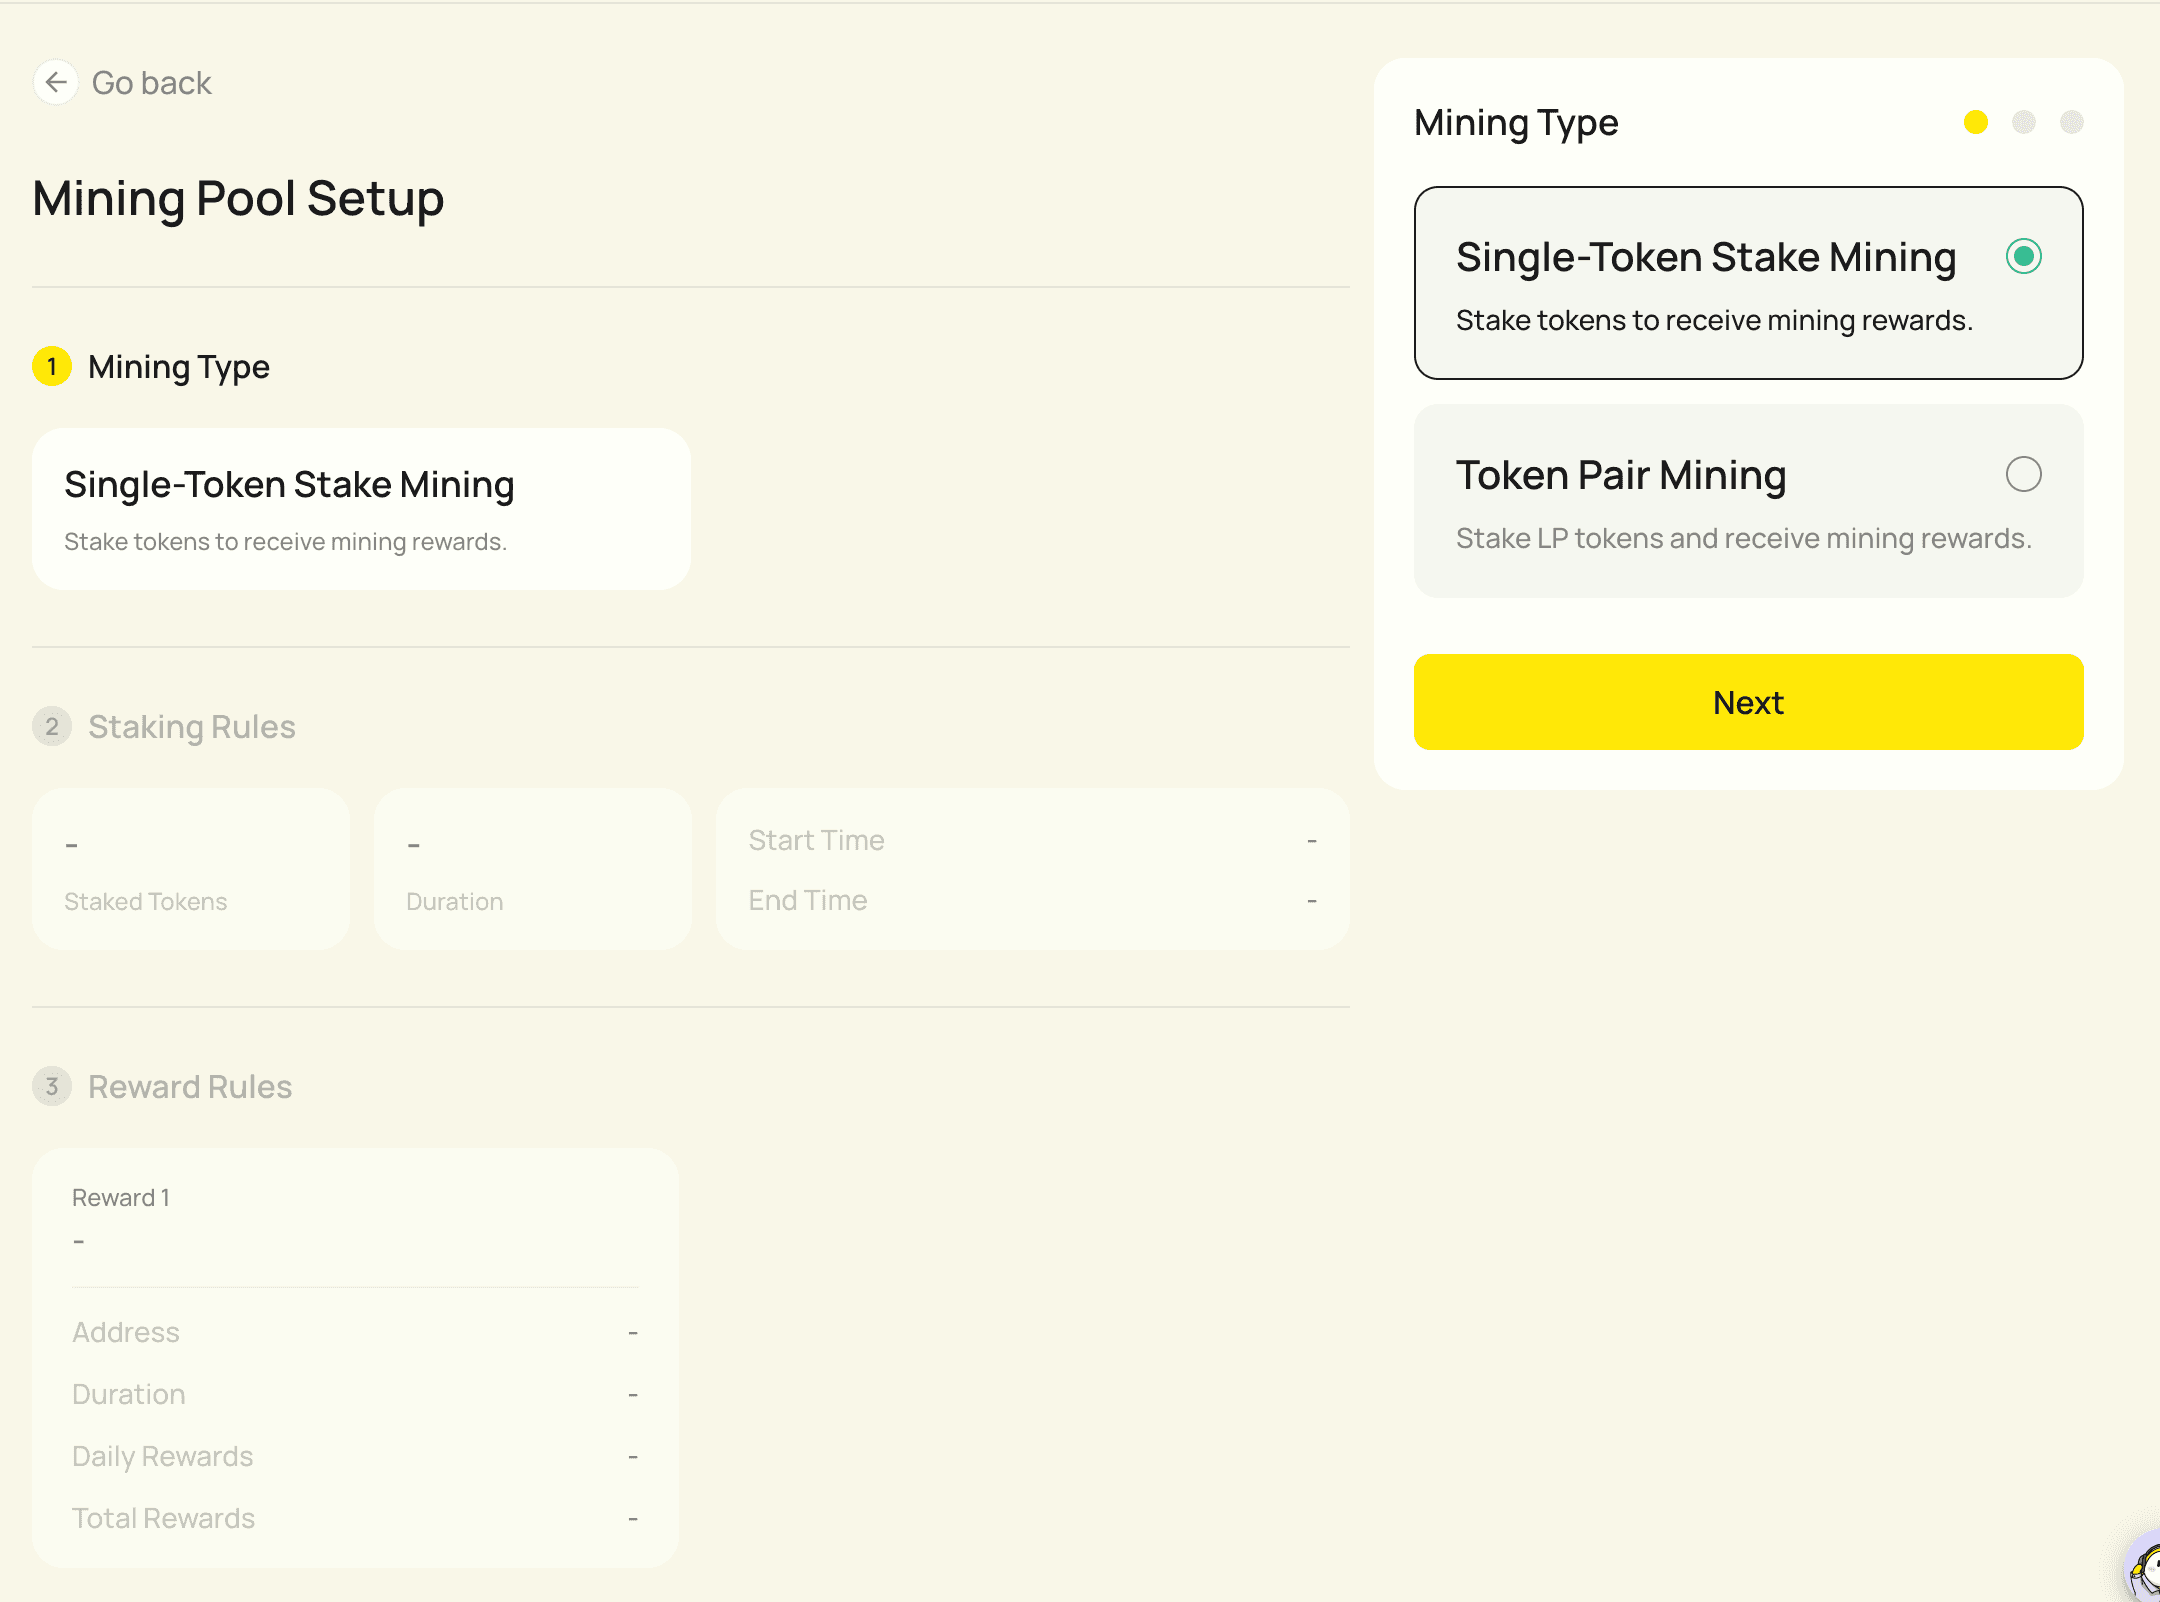Click the Start Time label

click(816, 840)
